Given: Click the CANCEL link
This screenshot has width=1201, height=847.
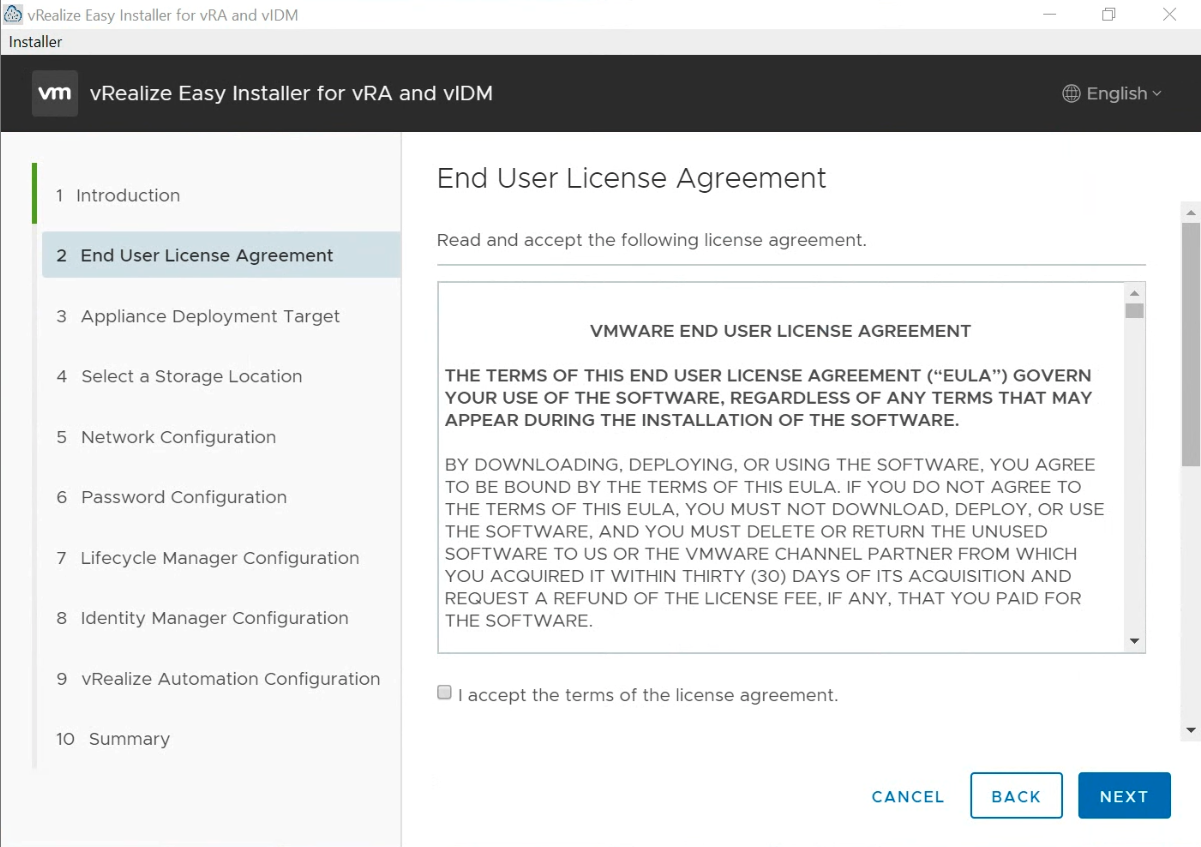Looking at the screenshot, I should (x=907, y=796).
